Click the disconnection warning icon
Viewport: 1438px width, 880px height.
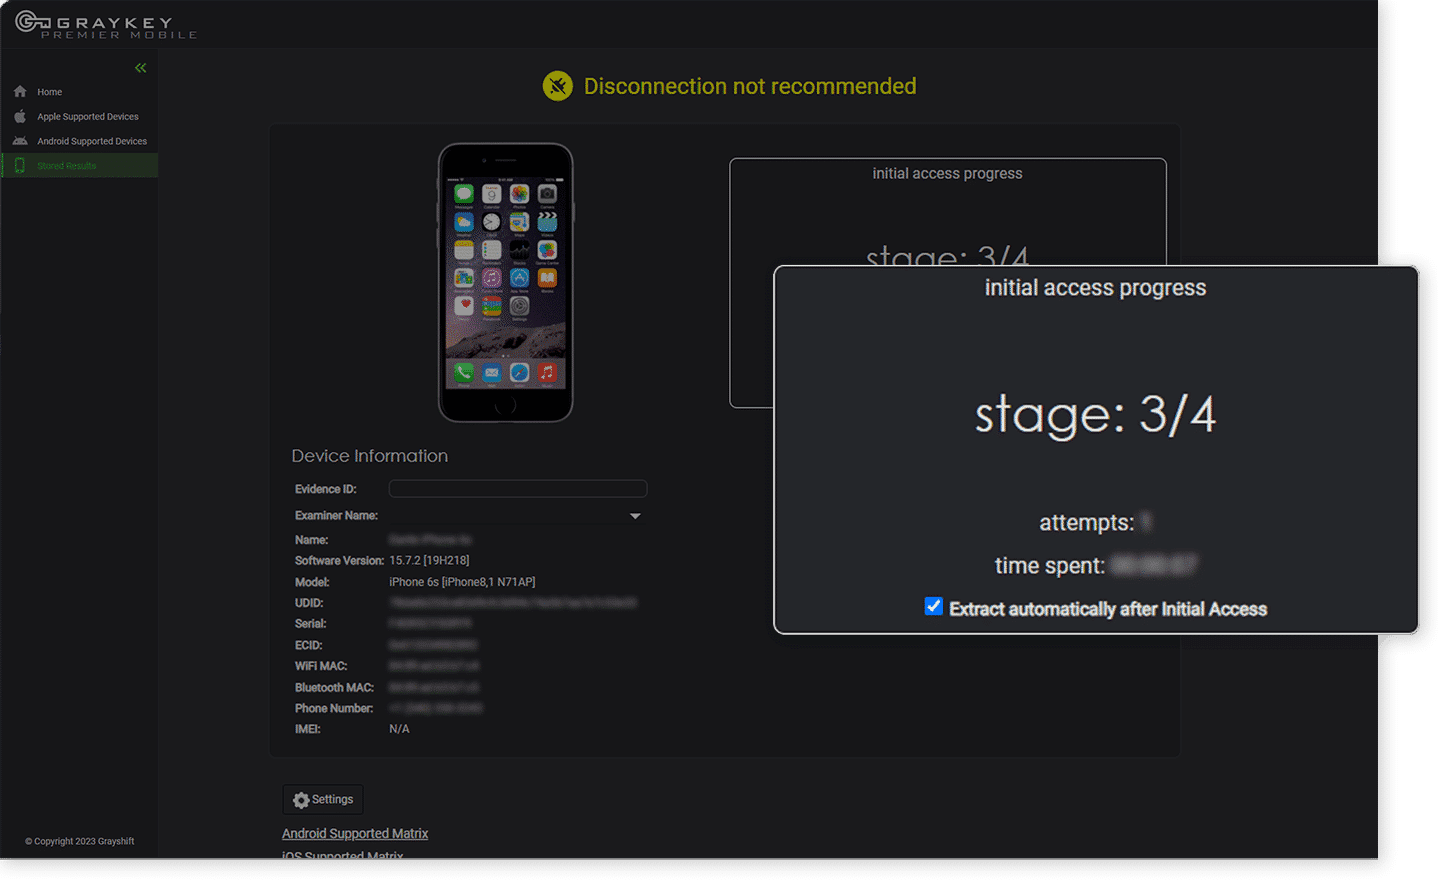point(557,86)
